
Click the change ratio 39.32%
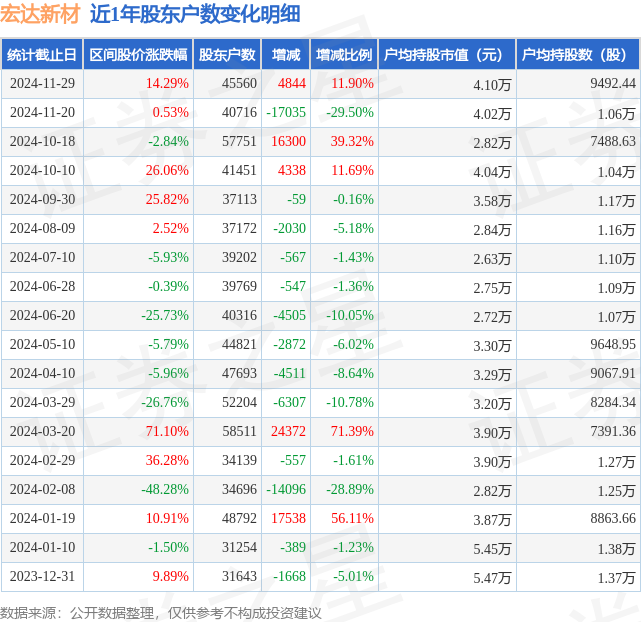[352, 141]
